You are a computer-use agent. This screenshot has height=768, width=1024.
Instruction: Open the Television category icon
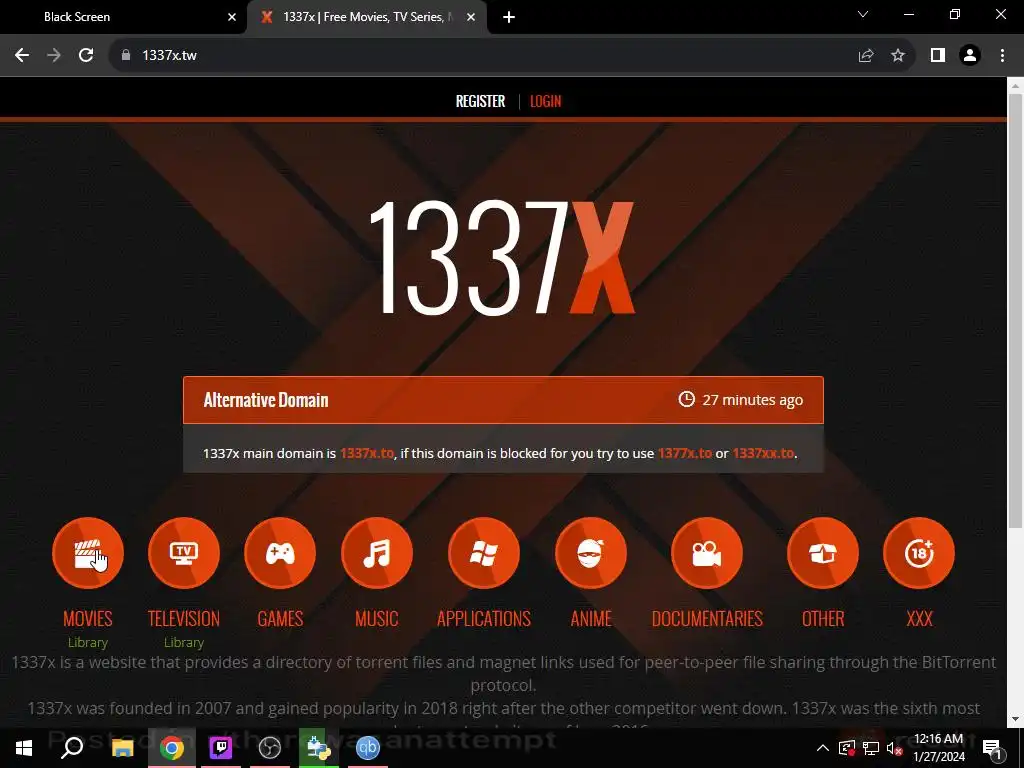coord(184,553)
